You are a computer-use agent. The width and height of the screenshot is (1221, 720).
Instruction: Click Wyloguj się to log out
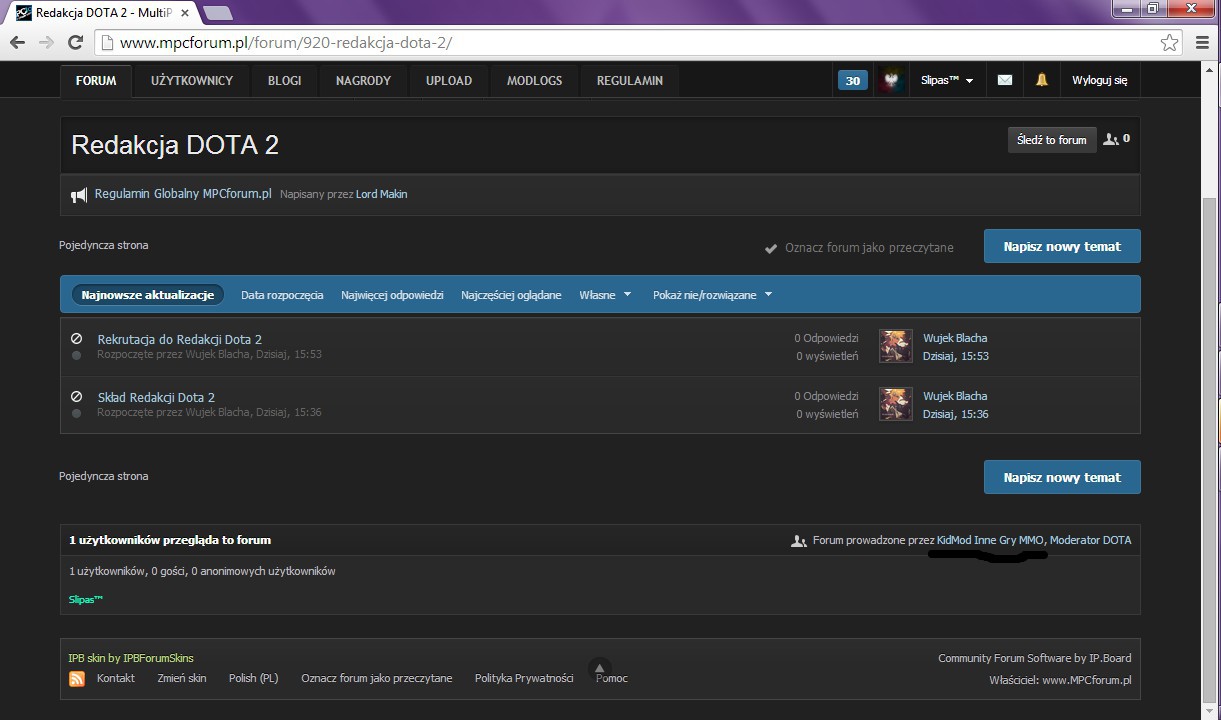point(1099,80)
